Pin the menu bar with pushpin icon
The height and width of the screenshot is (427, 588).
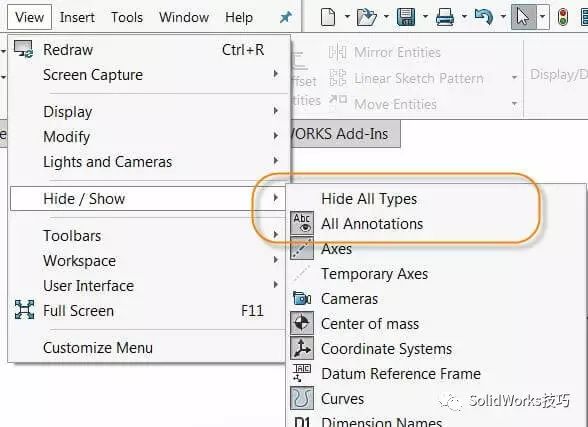(286, 17)
